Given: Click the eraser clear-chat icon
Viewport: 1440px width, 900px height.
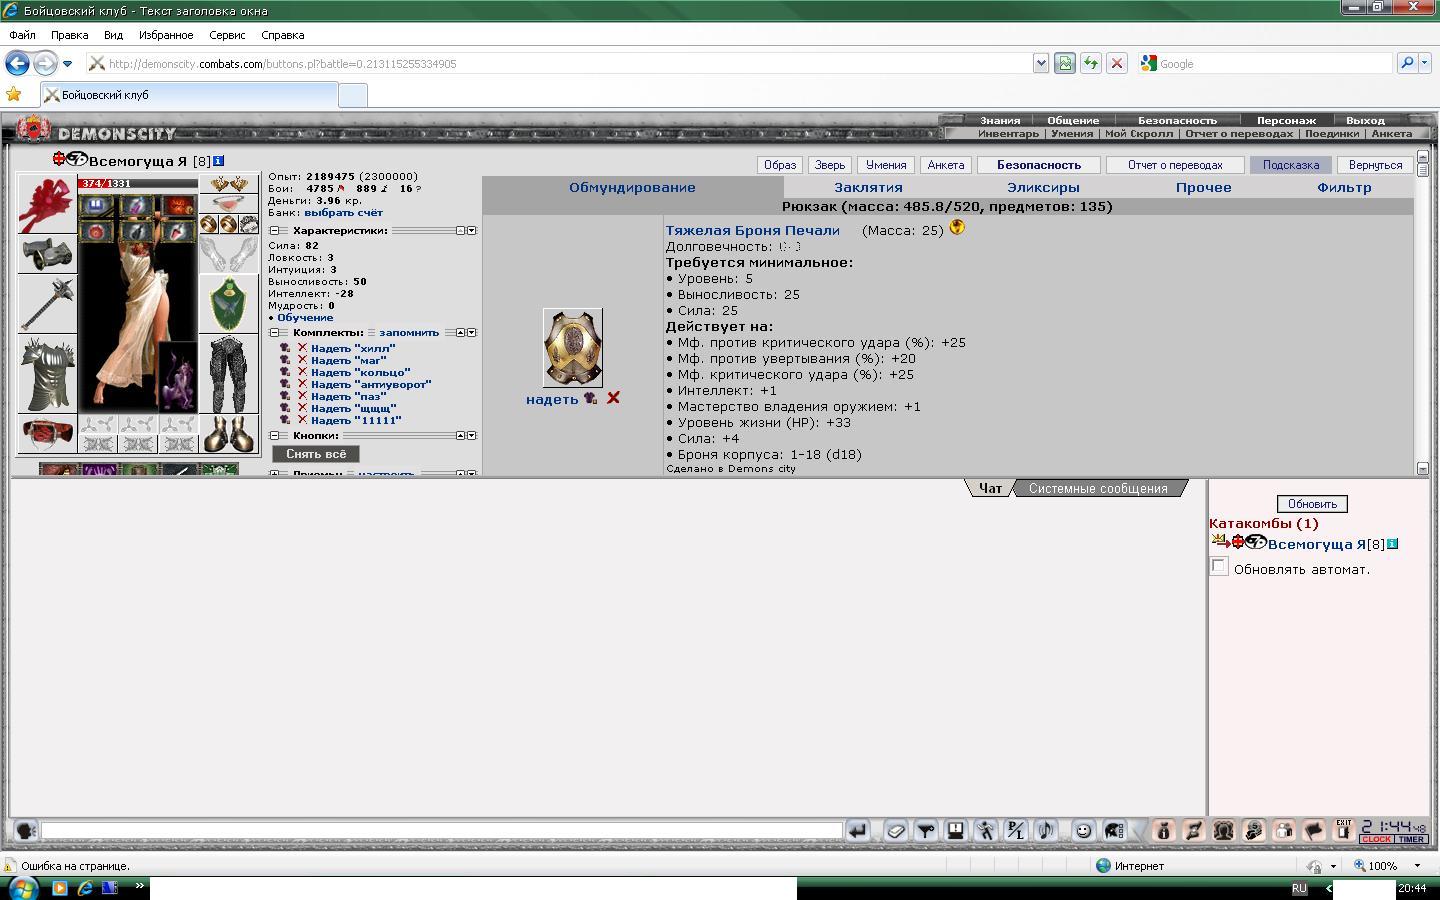Looking at the screenshot, I should point(896,831).
